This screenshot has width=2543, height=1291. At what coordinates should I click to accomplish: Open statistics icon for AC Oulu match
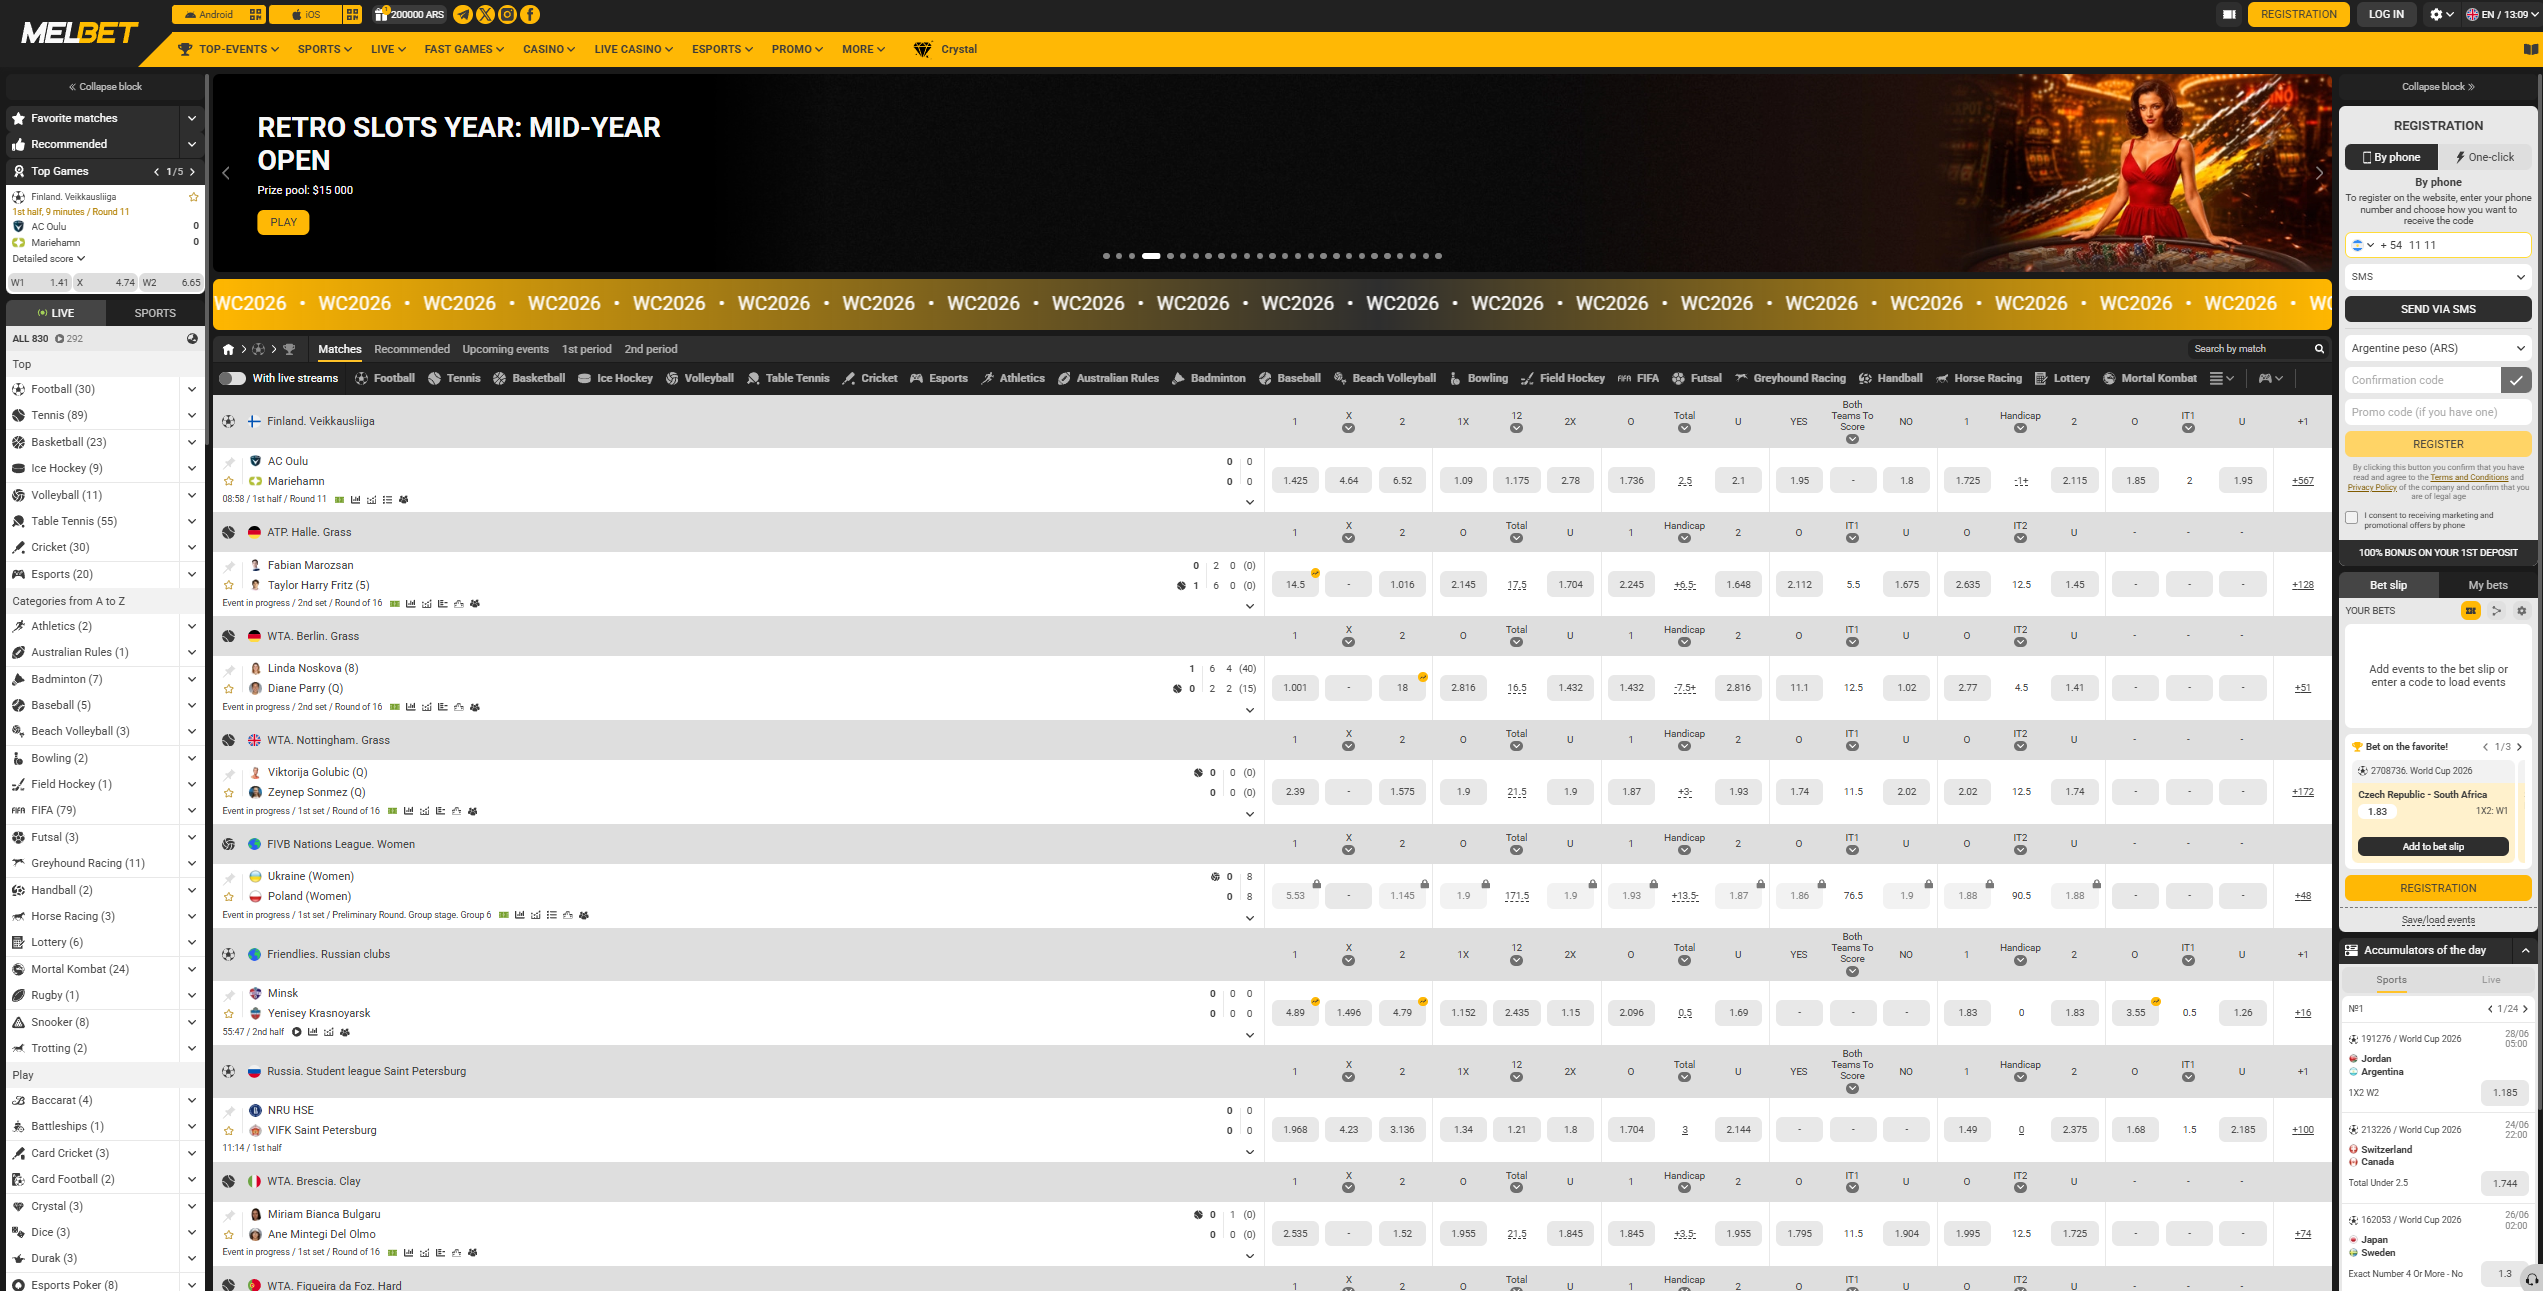tap(355, 499)
